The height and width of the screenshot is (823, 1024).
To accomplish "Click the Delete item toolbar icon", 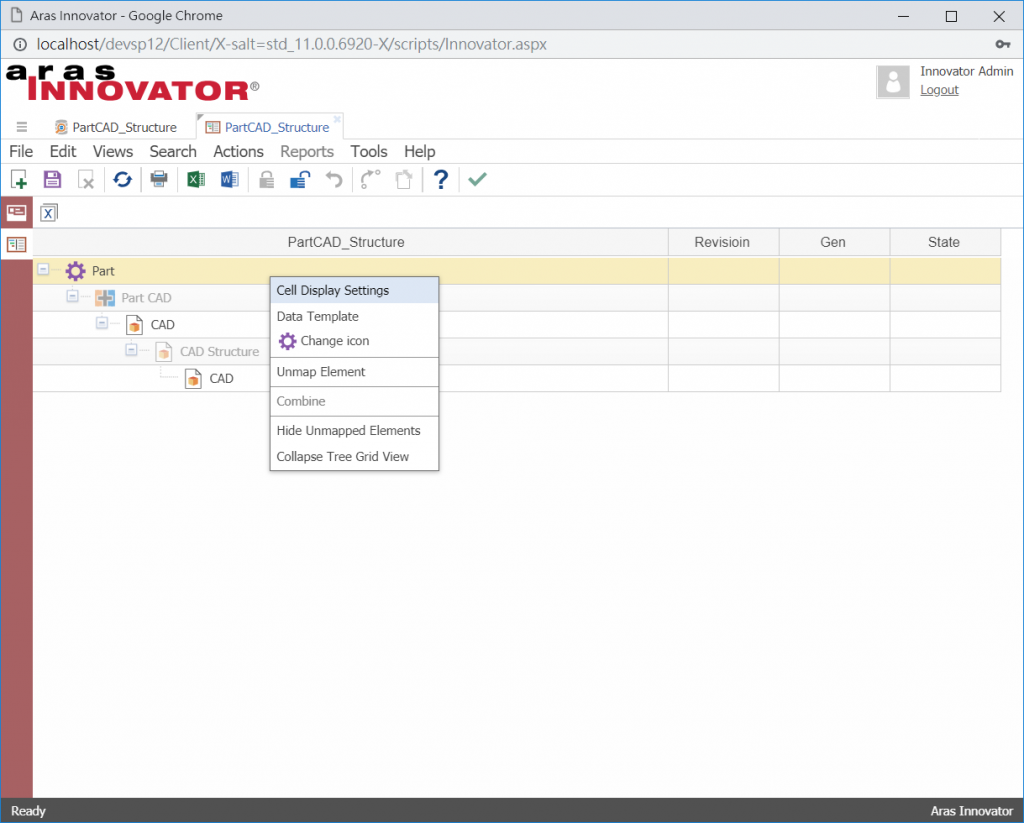I will point(86,179).
